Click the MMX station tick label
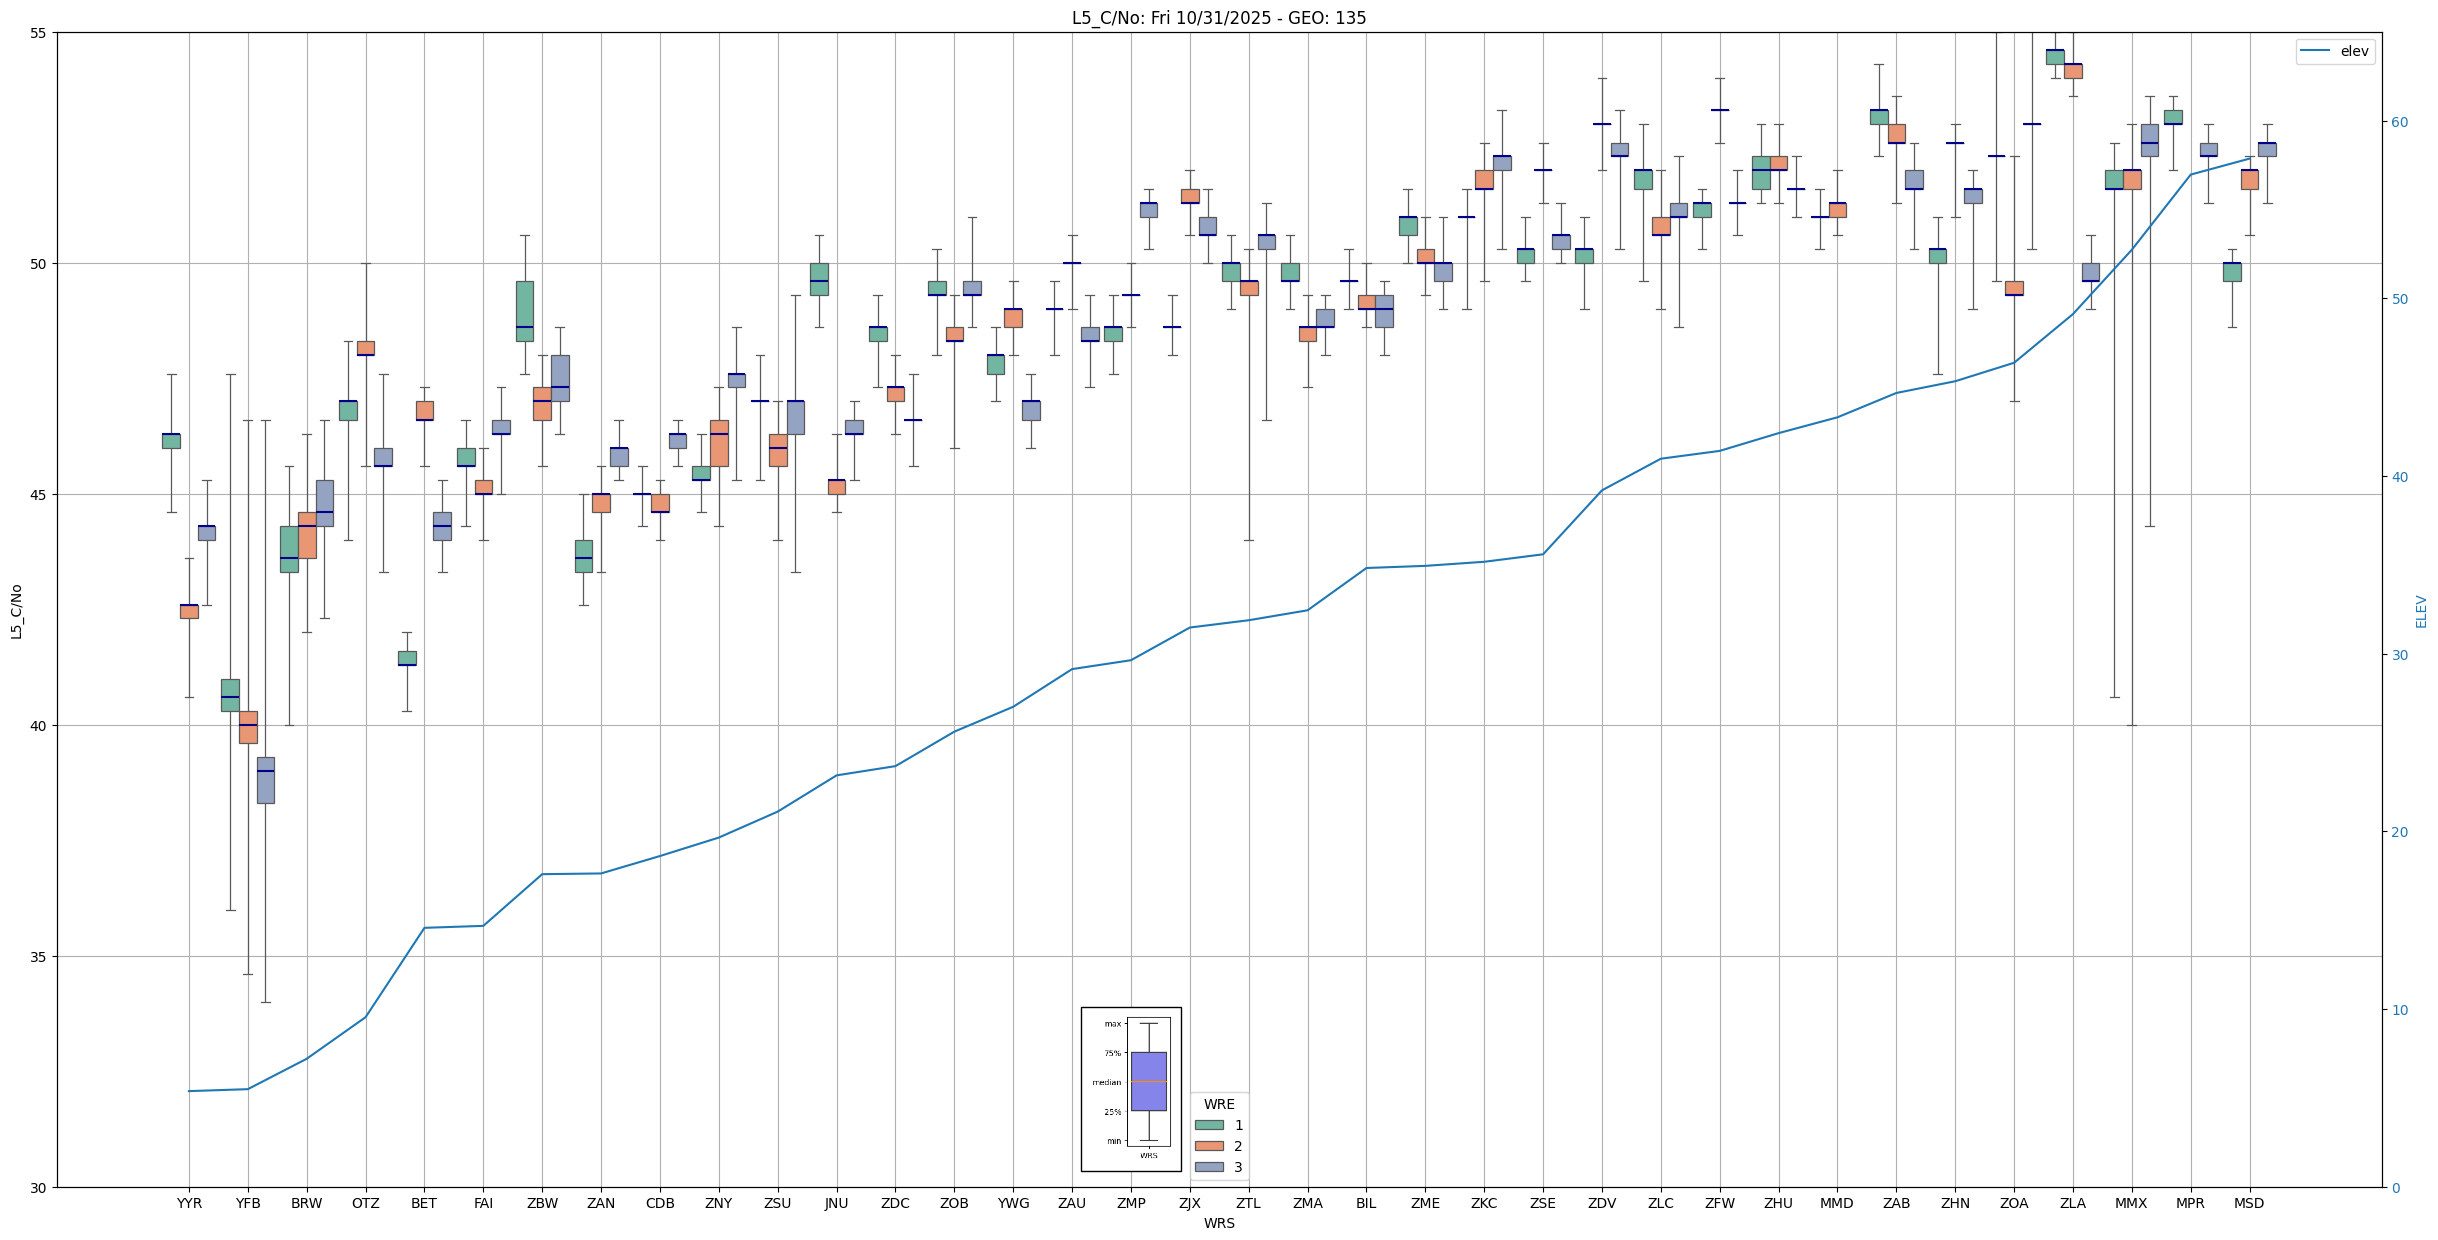This screenshot has height=1240, width=2438. point(2131,1203)
